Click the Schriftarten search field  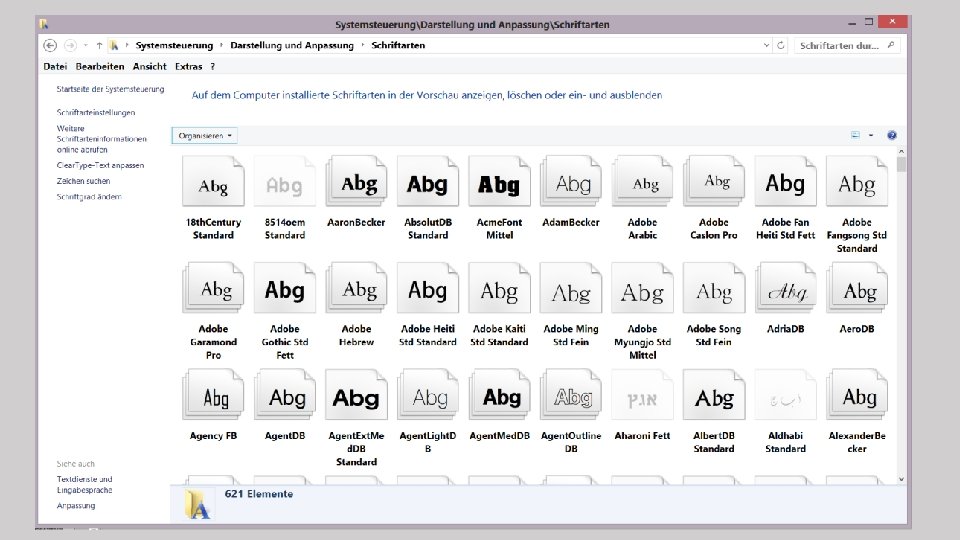847,45
